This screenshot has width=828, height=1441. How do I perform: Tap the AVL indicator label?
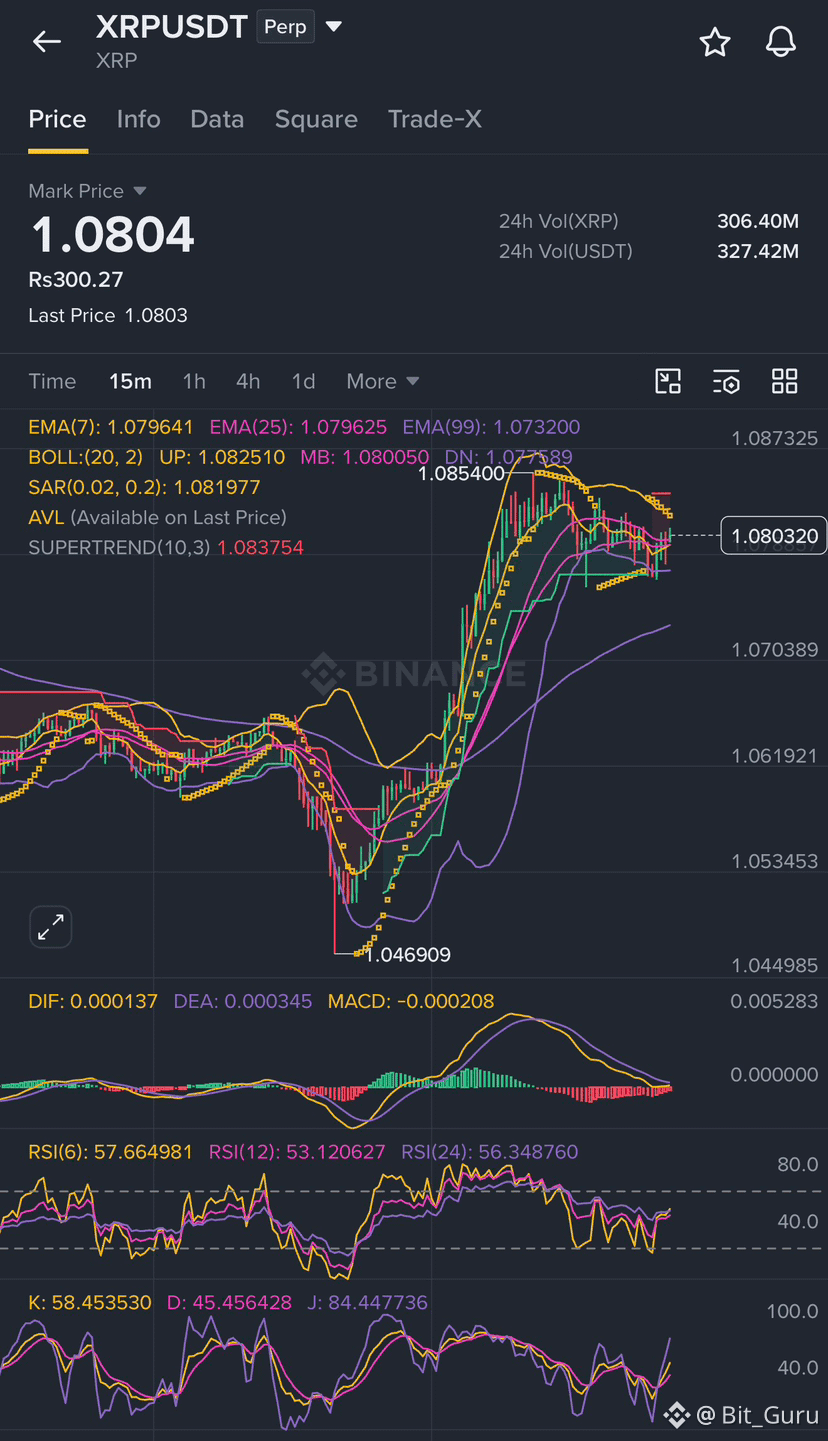coord(46,517)
